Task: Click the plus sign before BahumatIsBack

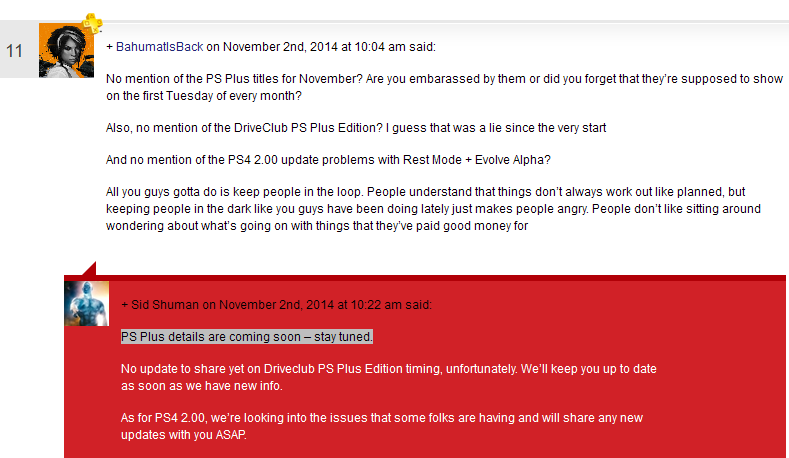Action: pos(109,47)
